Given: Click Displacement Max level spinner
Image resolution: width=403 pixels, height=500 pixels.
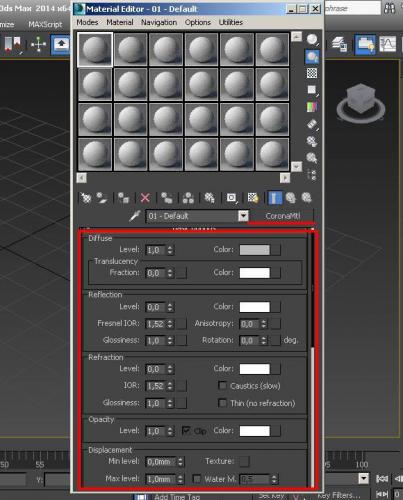Looking at the screenshot, I should (180, 479).
